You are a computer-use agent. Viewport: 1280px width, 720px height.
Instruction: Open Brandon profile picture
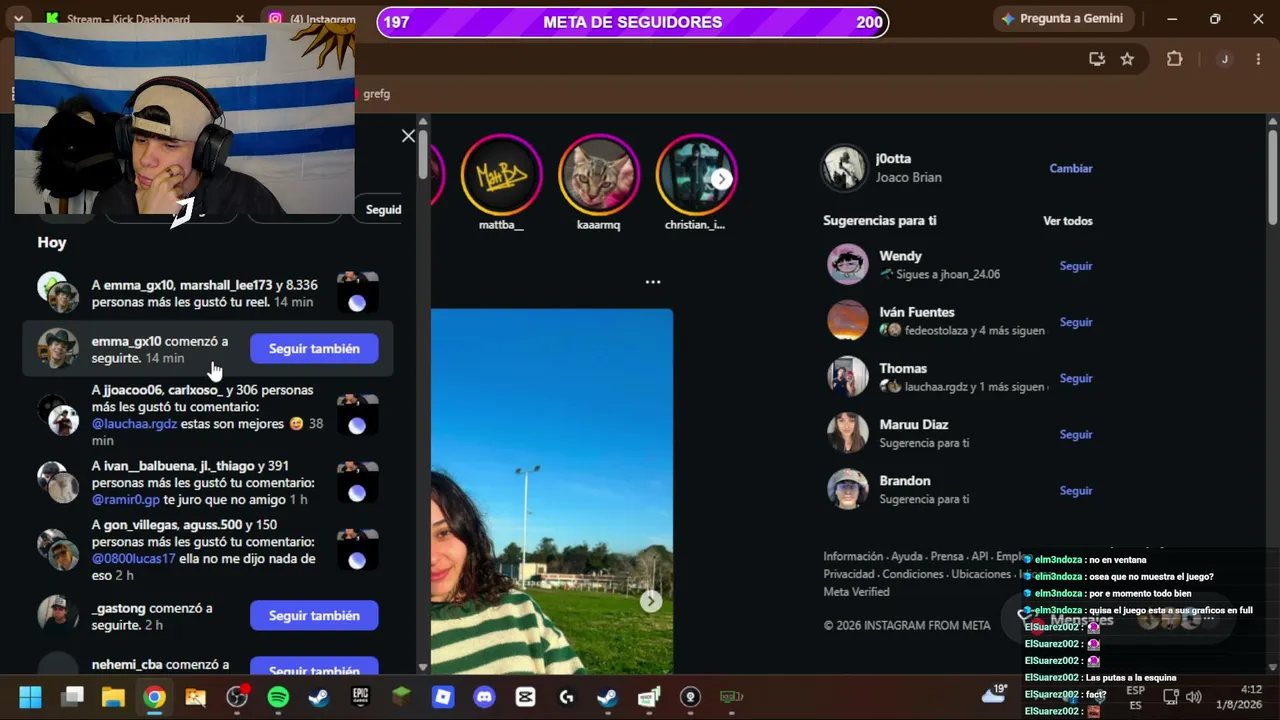coord(848,489)
